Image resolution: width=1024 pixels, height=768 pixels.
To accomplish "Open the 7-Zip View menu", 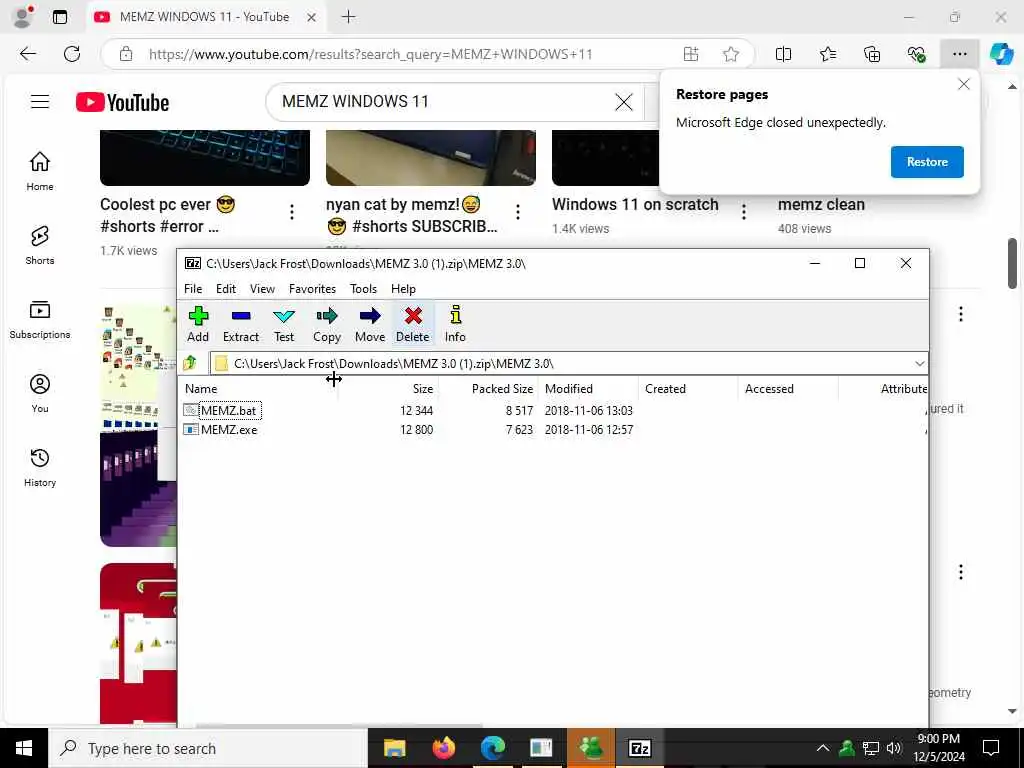I will pyautogui.click(x=262, y=289).
